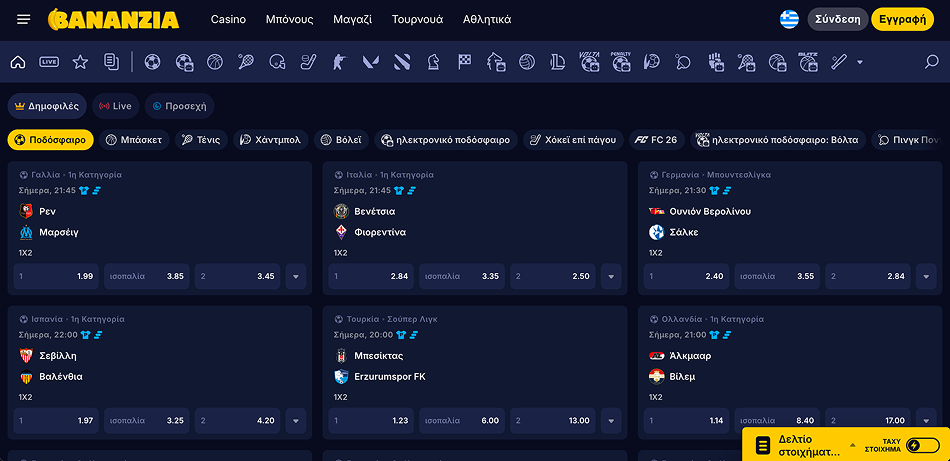
Task: Select the racing checkered flag icon
Action: point(464,62)
